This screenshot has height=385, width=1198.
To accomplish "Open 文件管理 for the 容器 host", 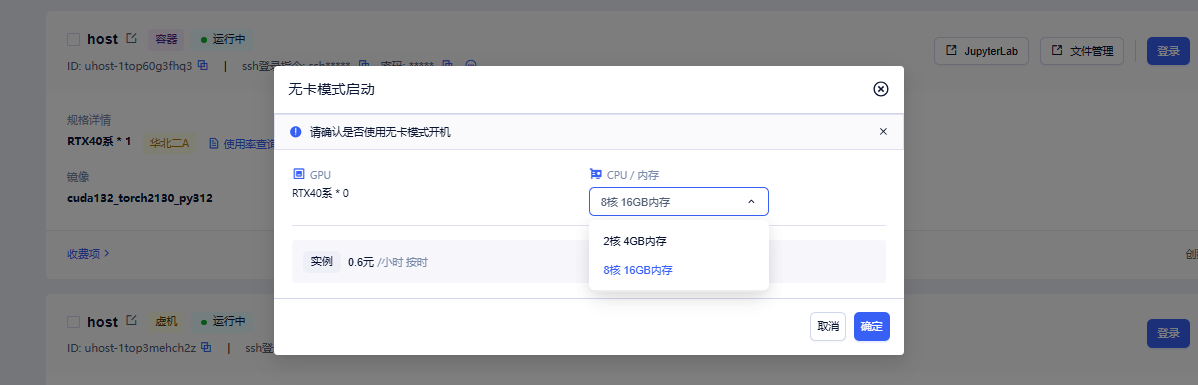I will pyautogui.click(x=1082, y=51).
